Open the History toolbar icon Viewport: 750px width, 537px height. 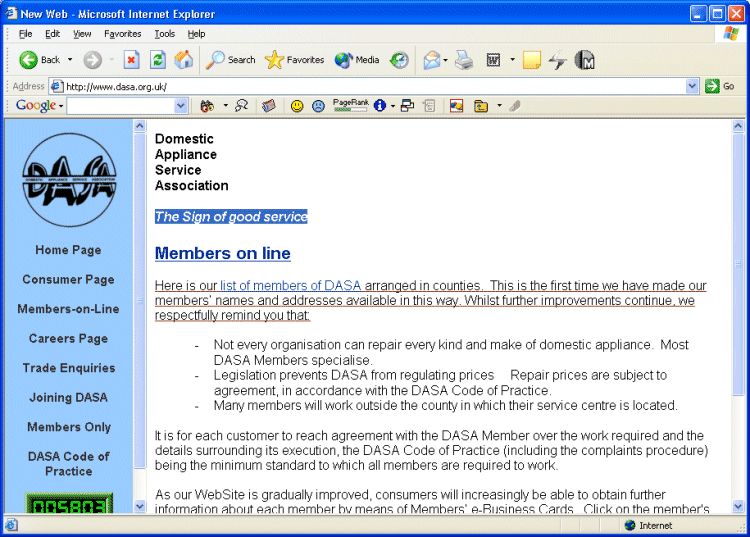tap(399, 60)
